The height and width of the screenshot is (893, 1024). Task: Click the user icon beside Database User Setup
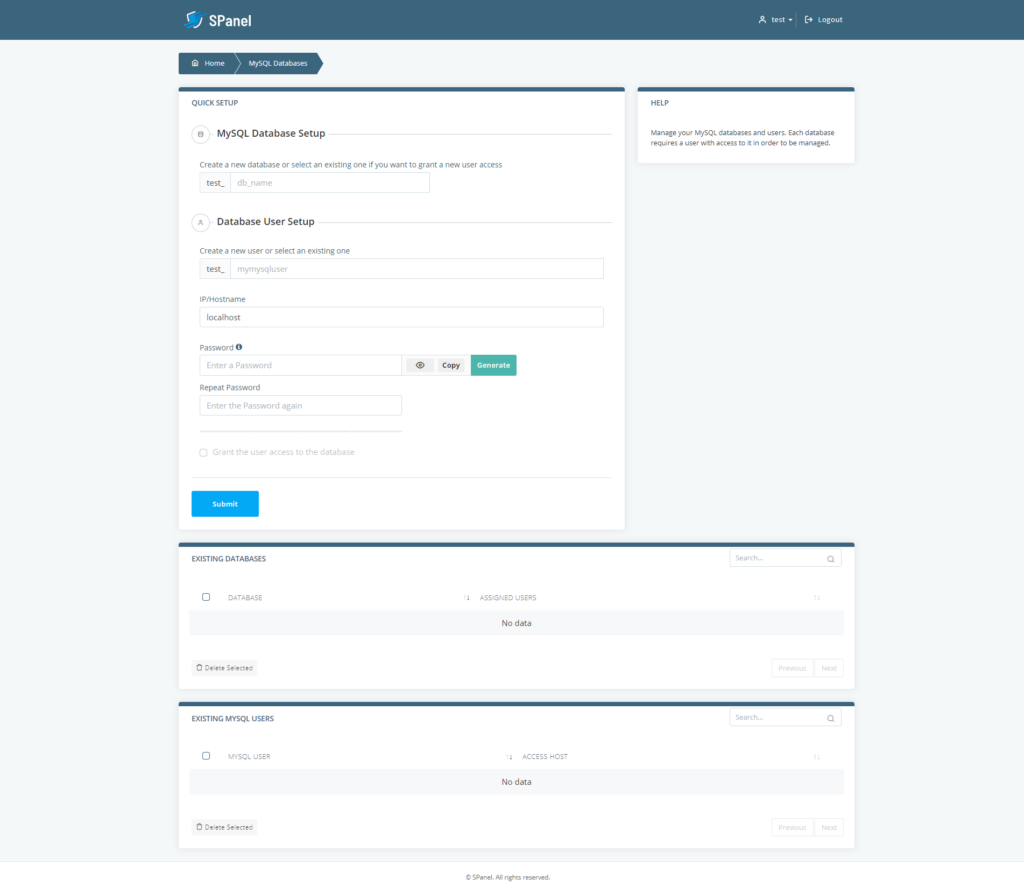tap(200, 222)
